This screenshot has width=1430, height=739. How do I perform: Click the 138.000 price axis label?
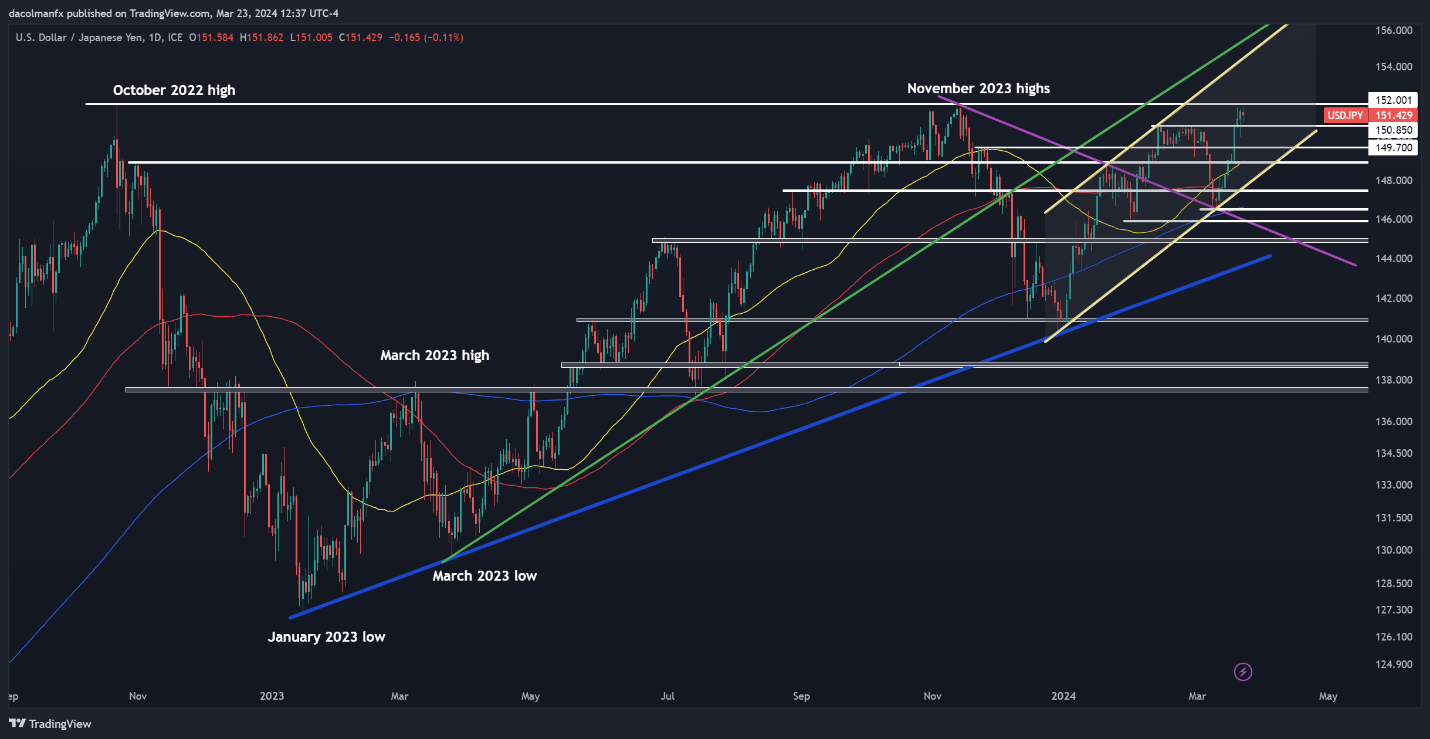1394,380
